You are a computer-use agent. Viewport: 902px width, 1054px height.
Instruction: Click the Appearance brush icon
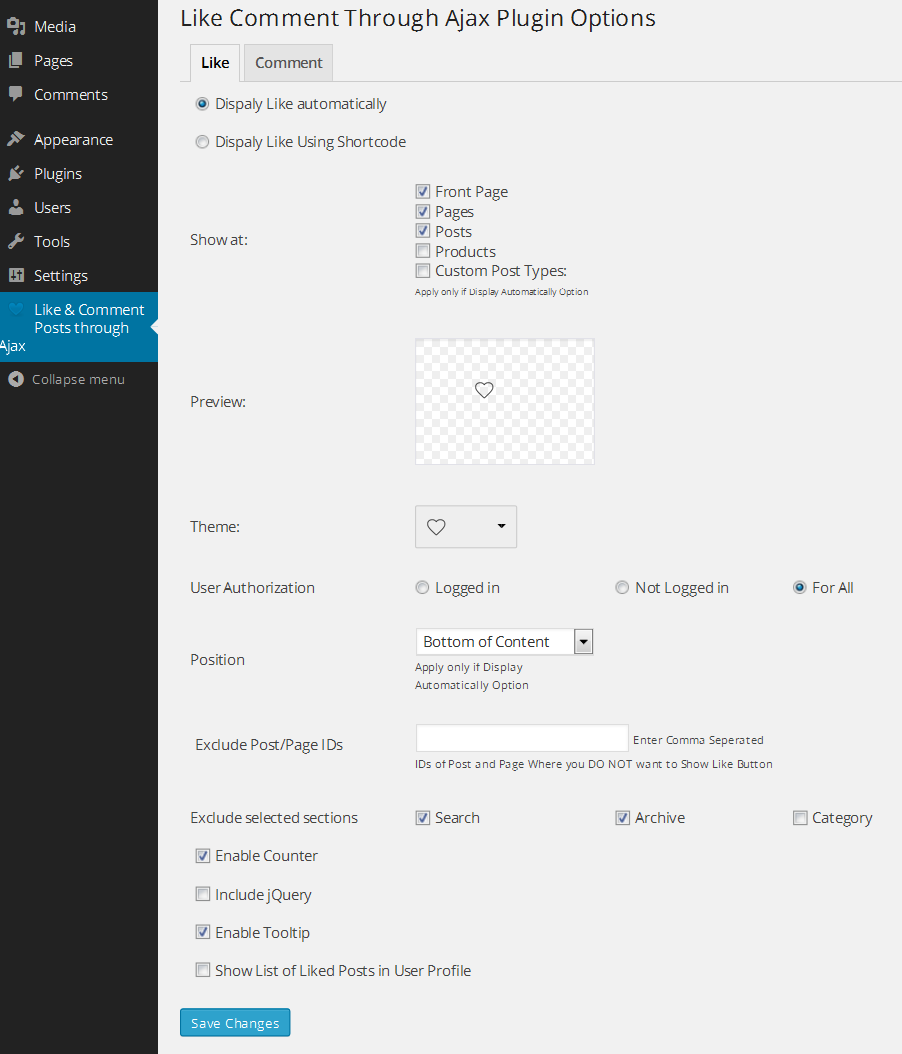(16, 140)
